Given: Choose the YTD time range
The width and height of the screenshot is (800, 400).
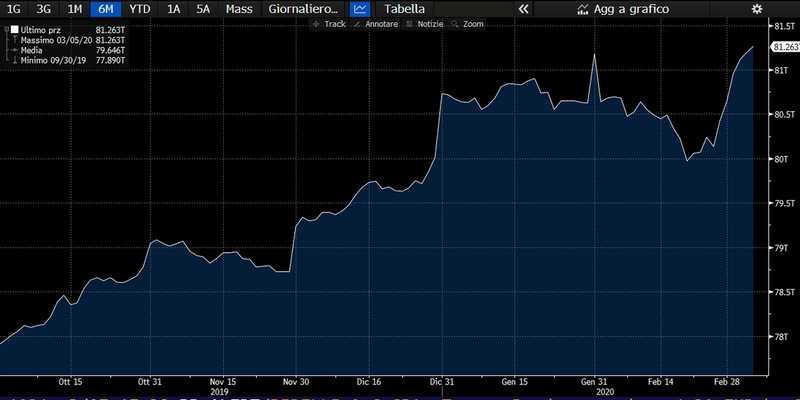Looking at the screenshot, I should point(139,9).
